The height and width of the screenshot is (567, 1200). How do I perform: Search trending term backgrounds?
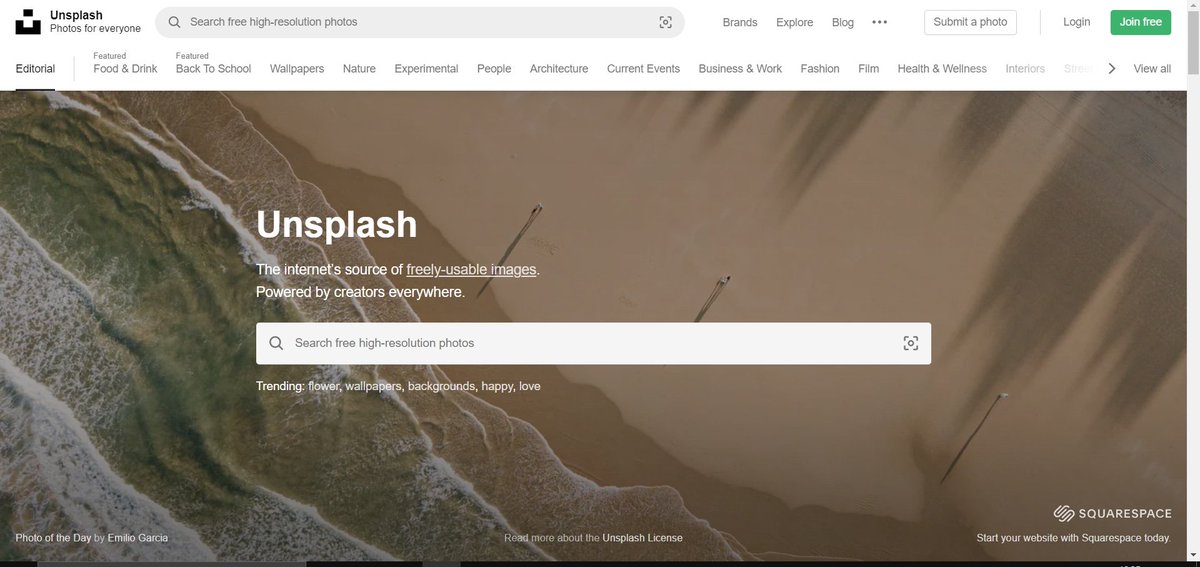coord(440,386)
